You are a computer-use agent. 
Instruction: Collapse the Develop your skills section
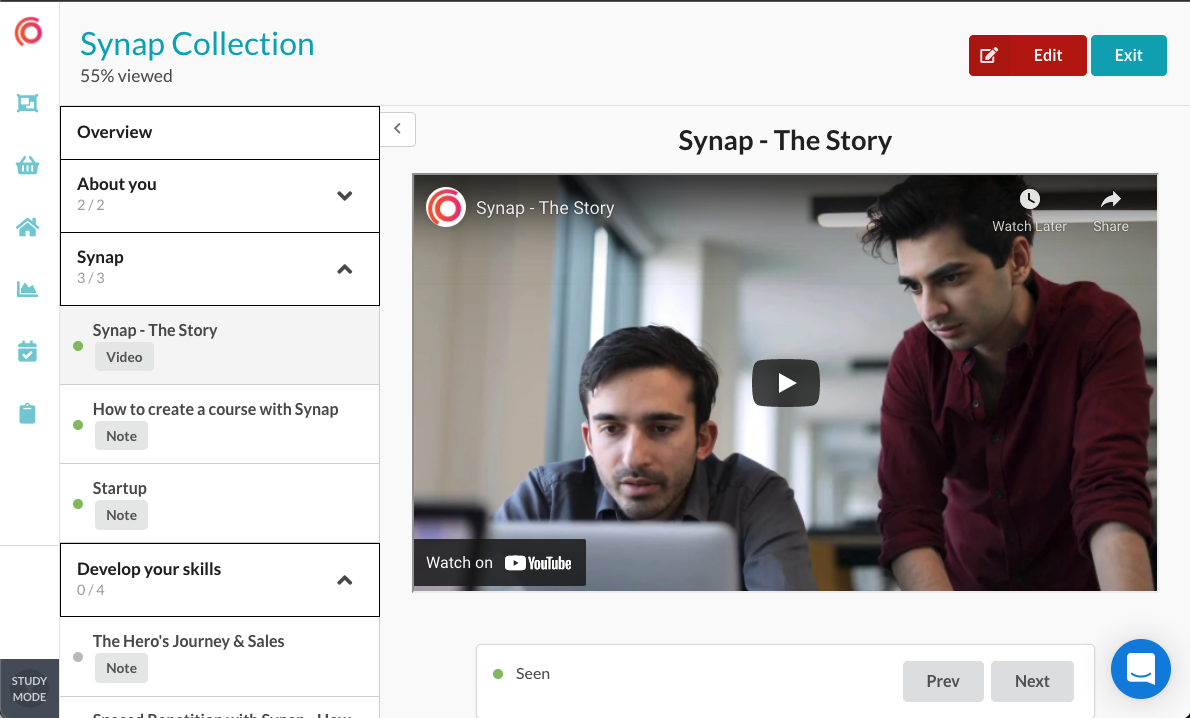pyautogui.click(x=344, y=580)
